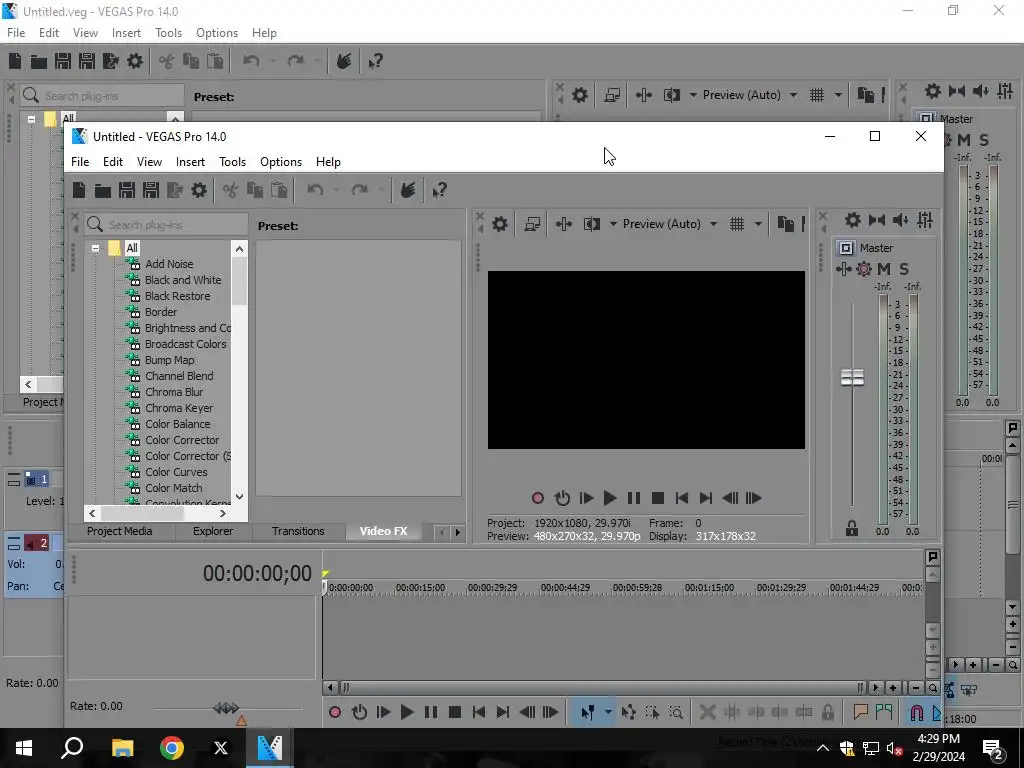Click Open folder icon in front window toolbar

[x=103, y=190]
